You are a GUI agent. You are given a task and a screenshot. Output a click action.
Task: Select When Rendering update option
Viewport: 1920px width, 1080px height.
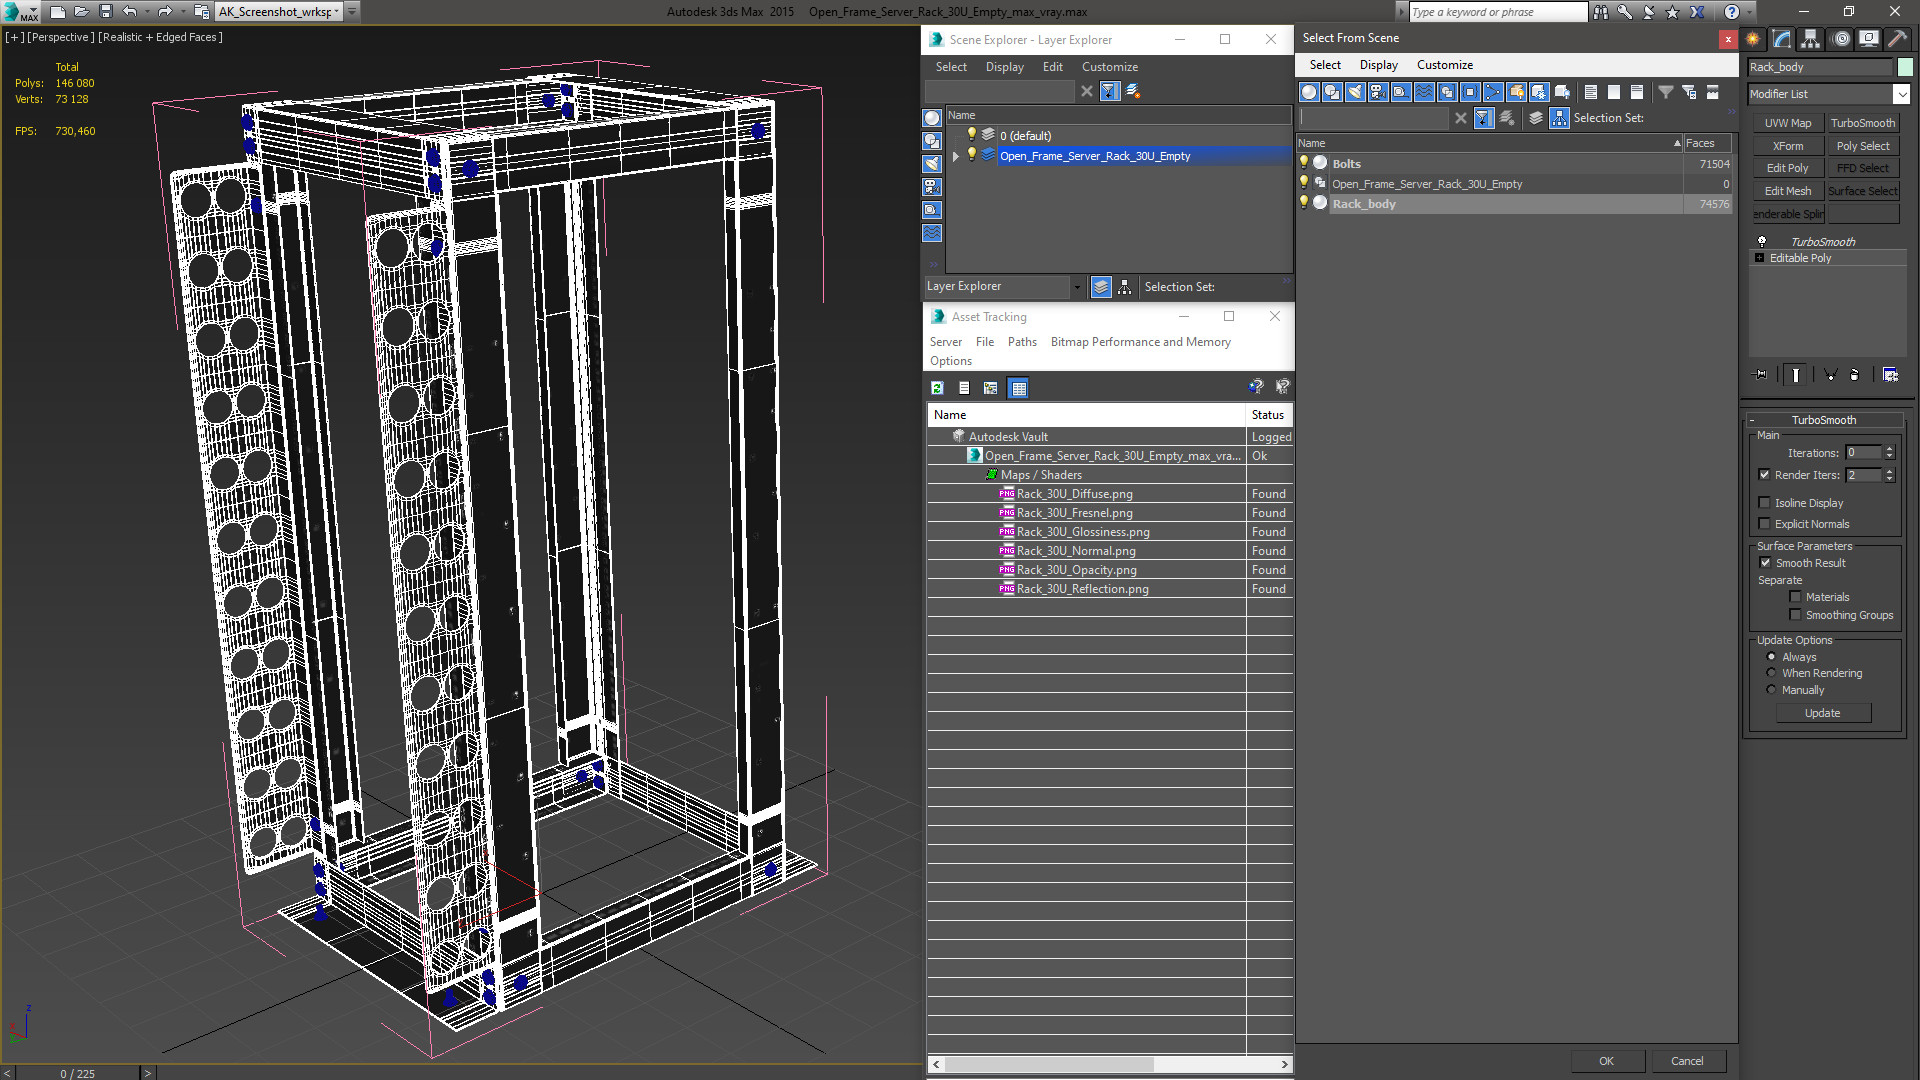1771,673
